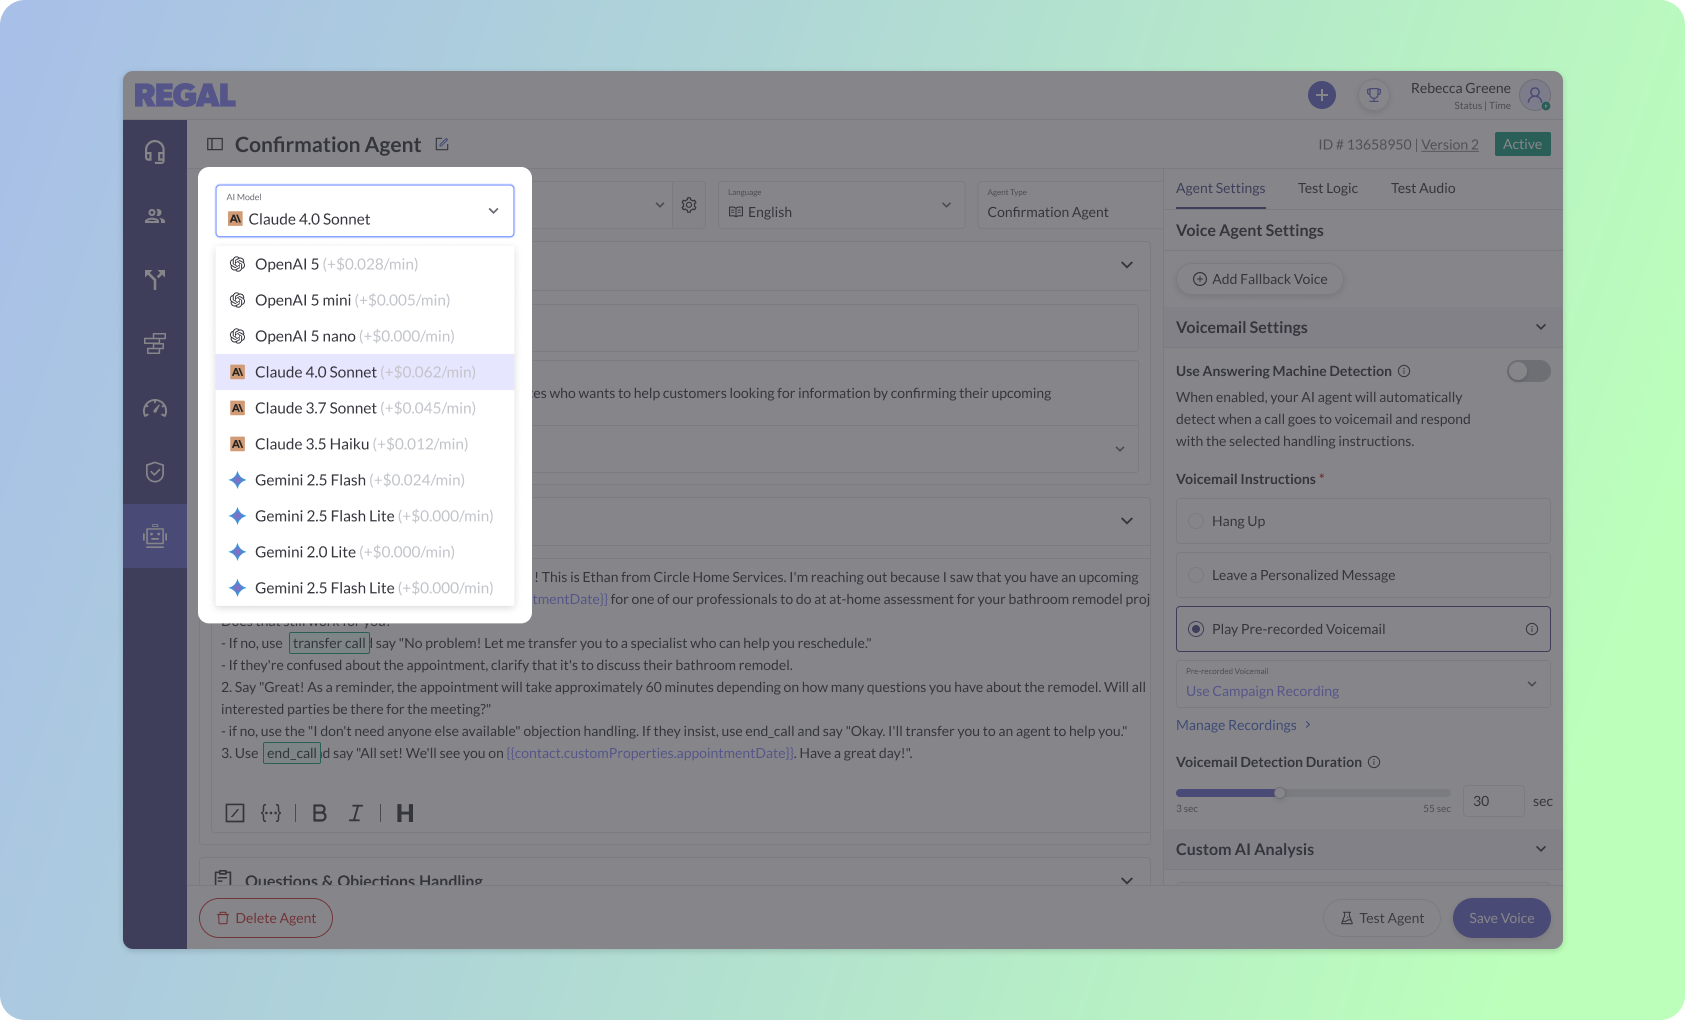Apply italic formatting with I icon

click(356, 813)
